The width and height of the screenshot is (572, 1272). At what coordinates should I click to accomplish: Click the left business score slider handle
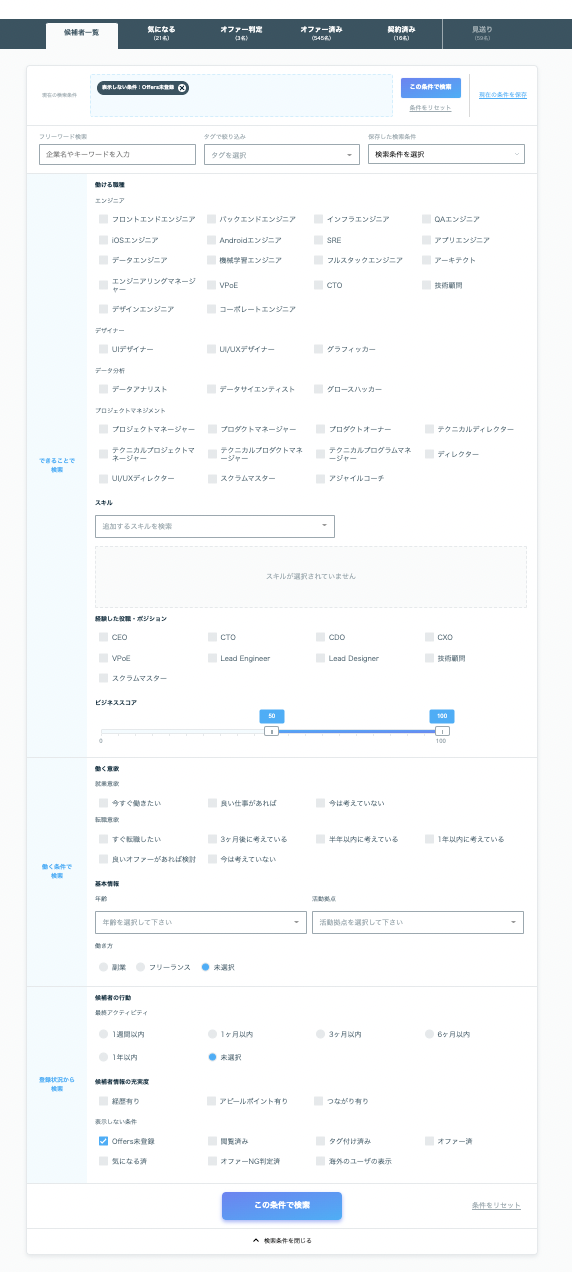270,731
